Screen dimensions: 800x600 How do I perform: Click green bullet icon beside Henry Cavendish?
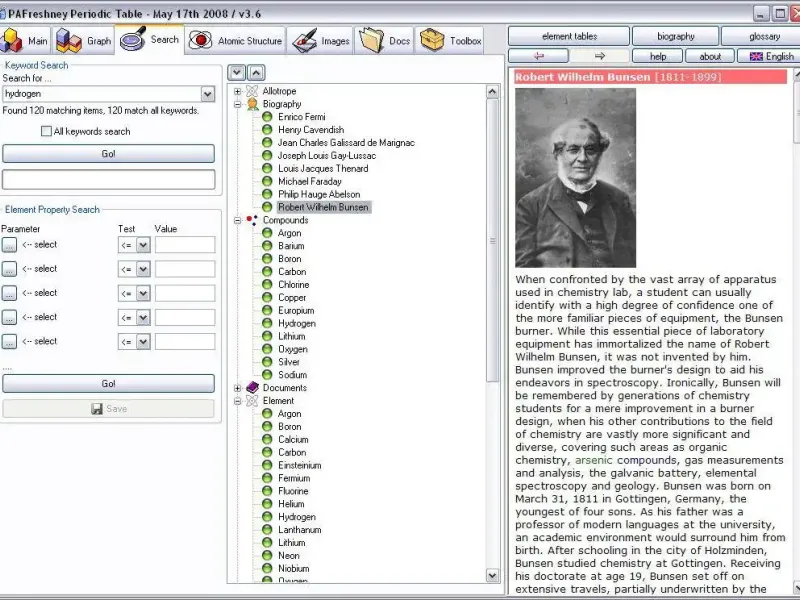[267, 130]
